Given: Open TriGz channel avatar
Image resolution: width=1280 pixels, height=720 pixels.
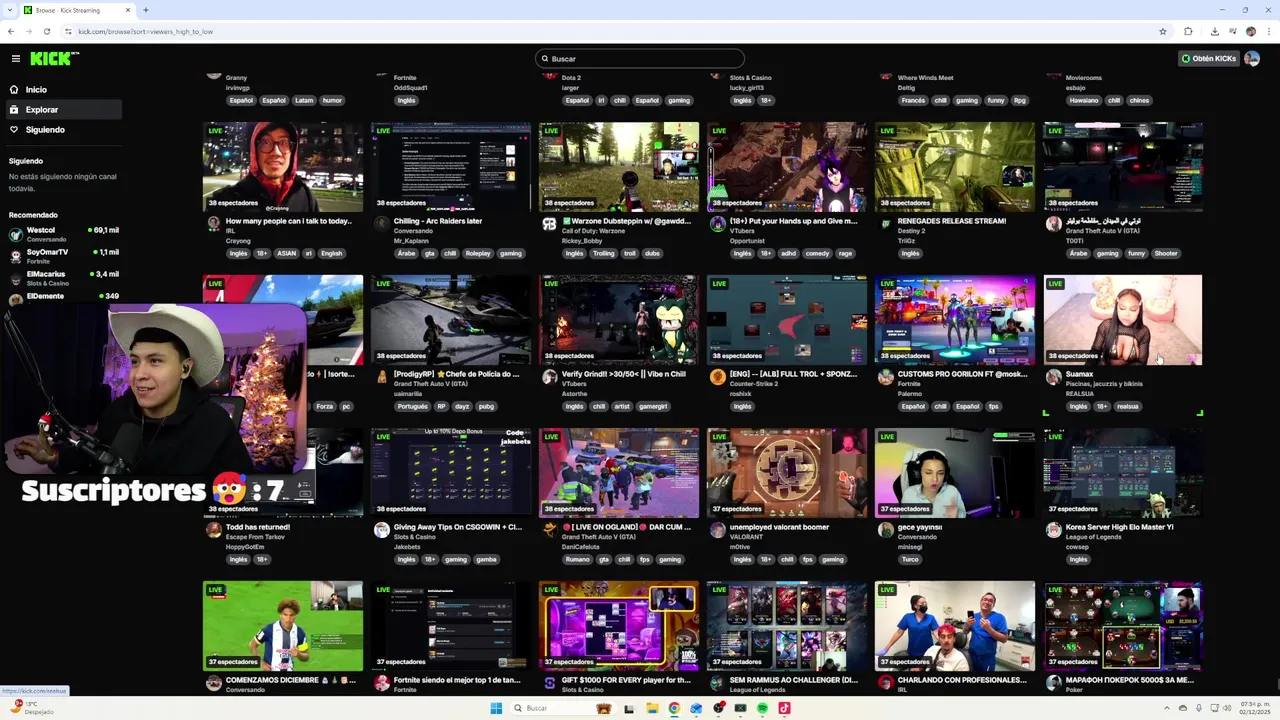Looking at the screenshot, I should pyautogui.click(x=885, y=224).
